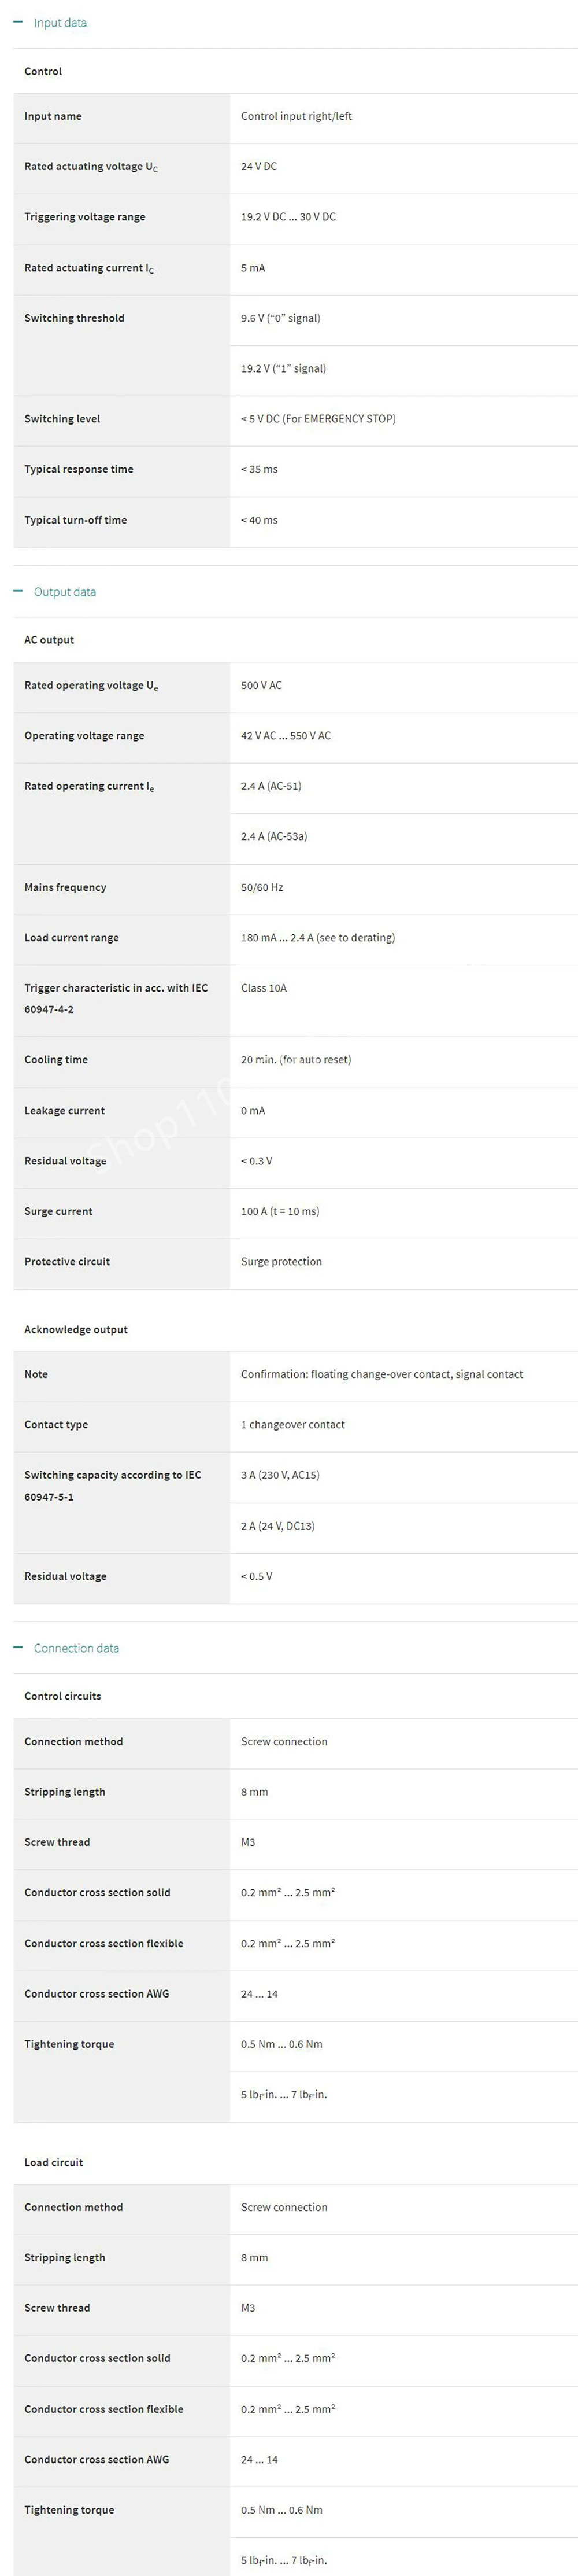The height and width of the screenshot is (2576, 578).
Task: Collapse the Output data section heading
Action: (x=65, y=592)
